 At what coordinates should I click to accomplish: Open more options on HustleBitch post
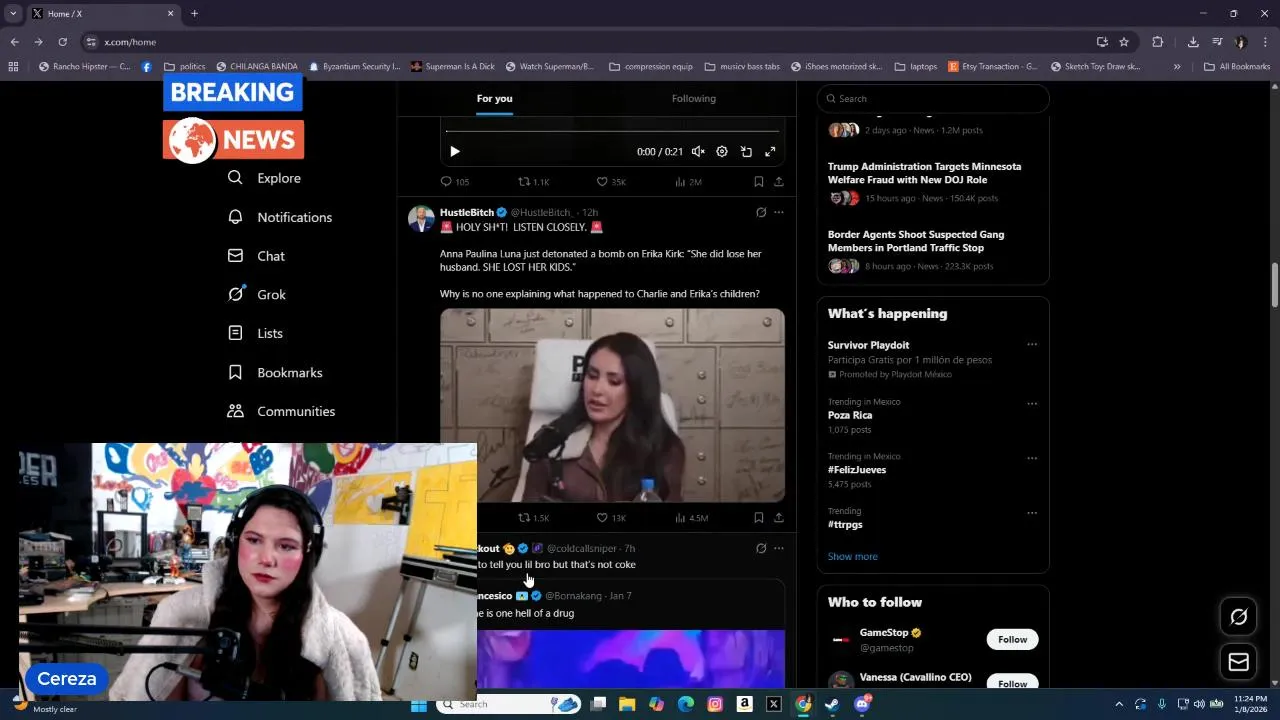[x=779, y=212]
